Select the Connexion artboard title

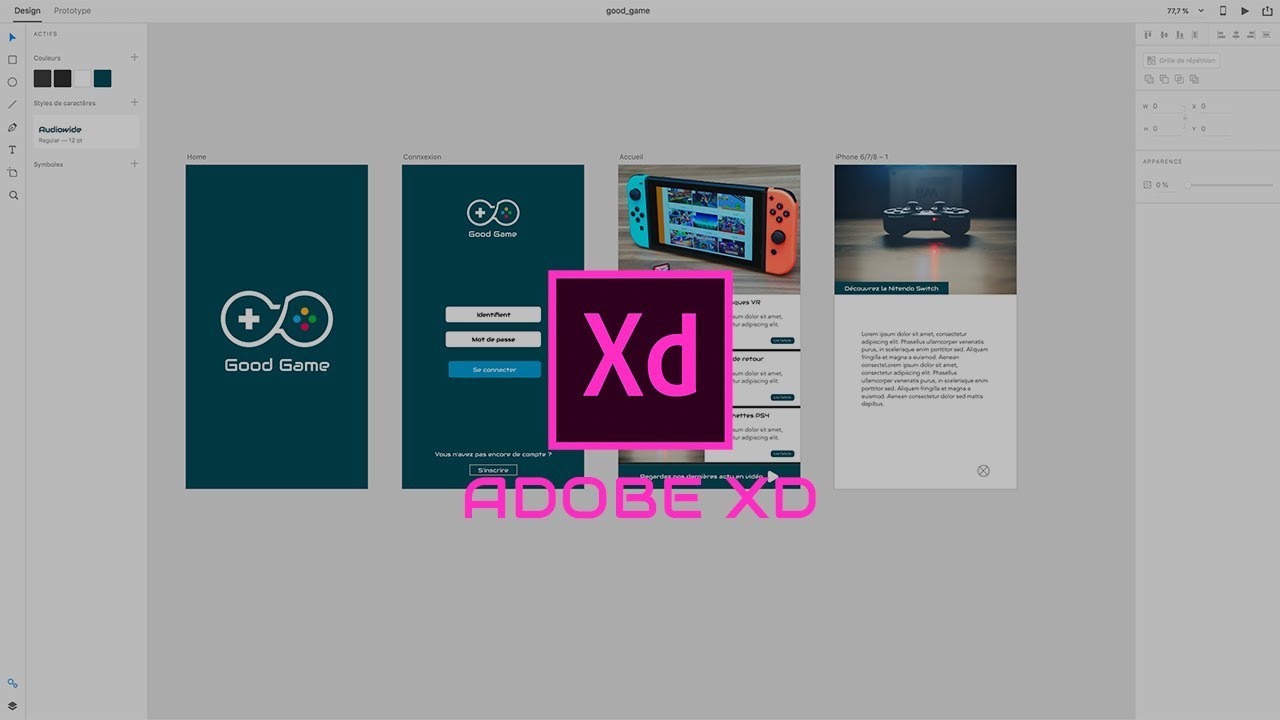[422, 157]
